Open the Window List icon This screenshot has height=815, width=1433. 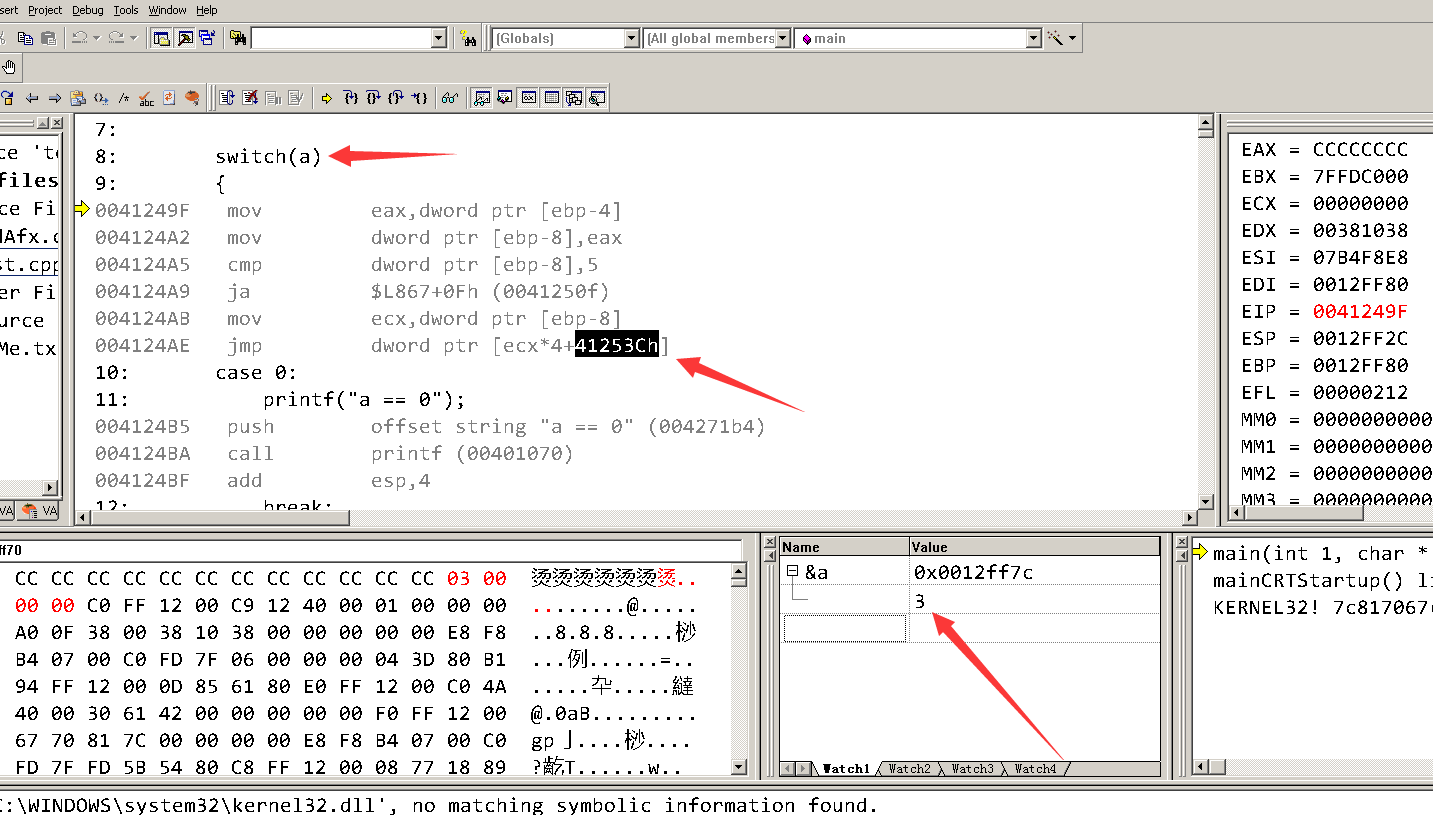[x=207, y=38]
